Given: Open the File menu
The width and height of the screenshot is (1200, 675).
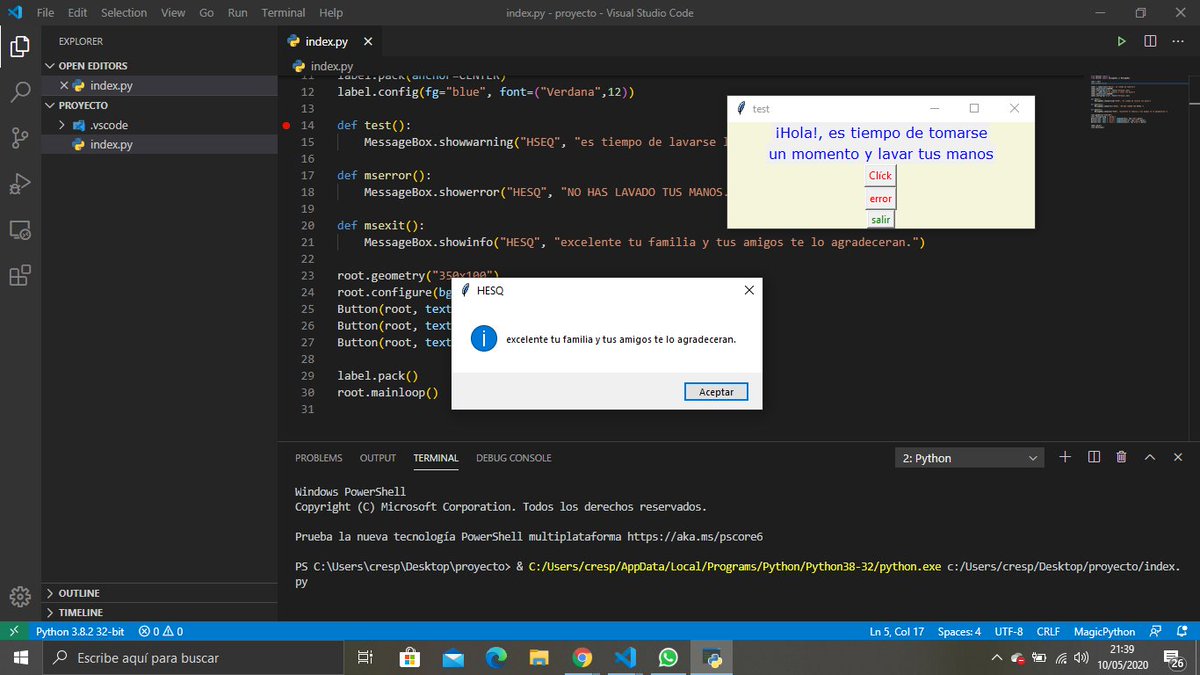Looking at the screenshot, I should point(45,13).
